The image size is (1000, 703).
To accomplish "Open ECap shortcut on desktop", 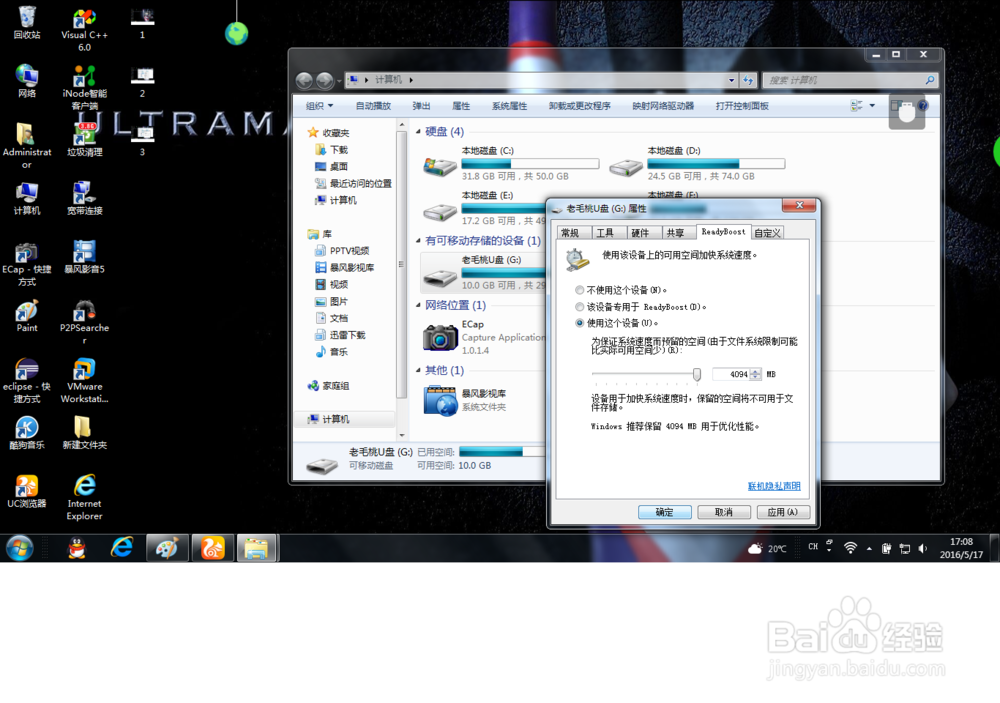I will click(x=27, y=263).
